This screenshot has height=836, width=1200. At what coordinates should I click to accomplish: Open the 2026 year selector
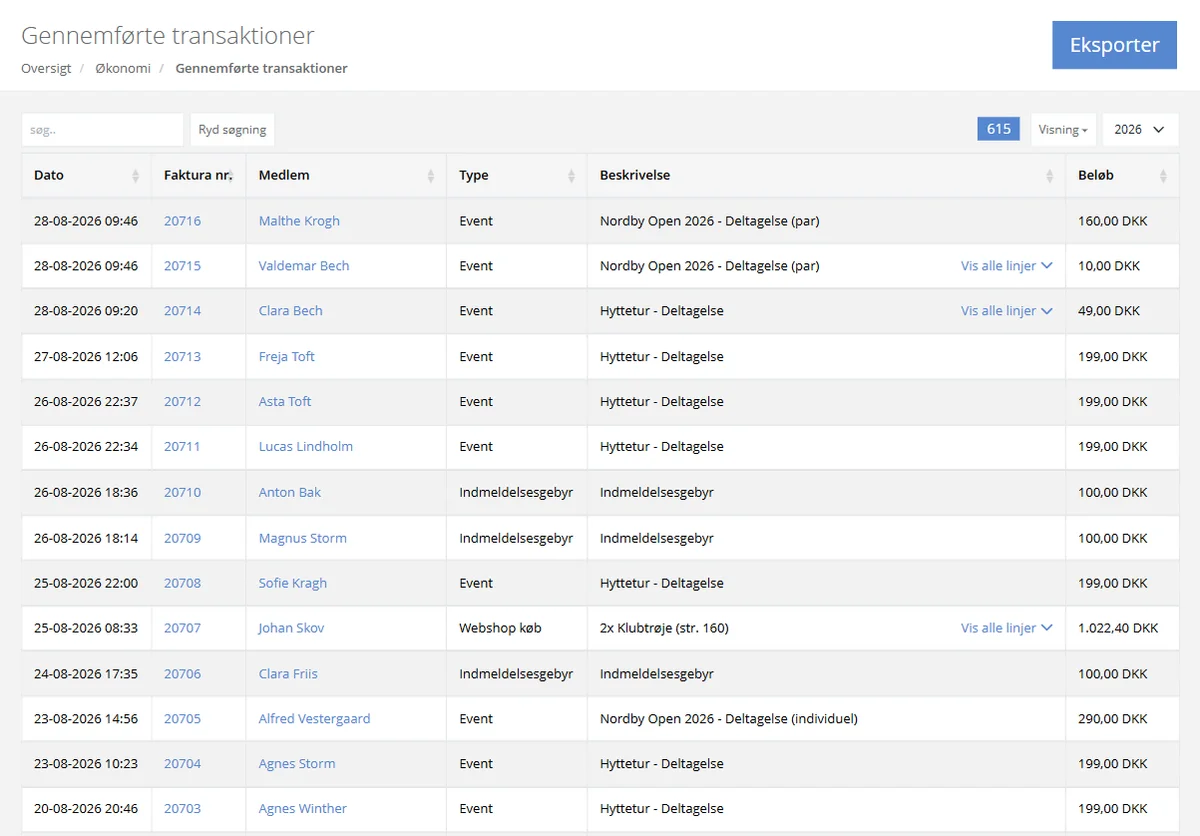pyautogui.click(x=1140, y=129)
